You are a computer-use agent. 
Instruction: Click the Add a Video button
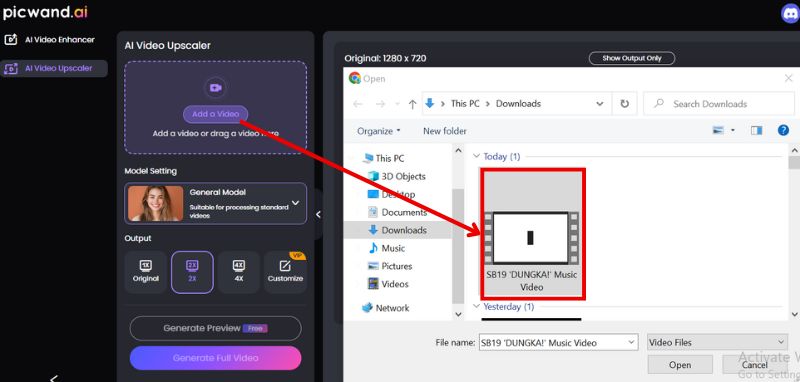215,114
